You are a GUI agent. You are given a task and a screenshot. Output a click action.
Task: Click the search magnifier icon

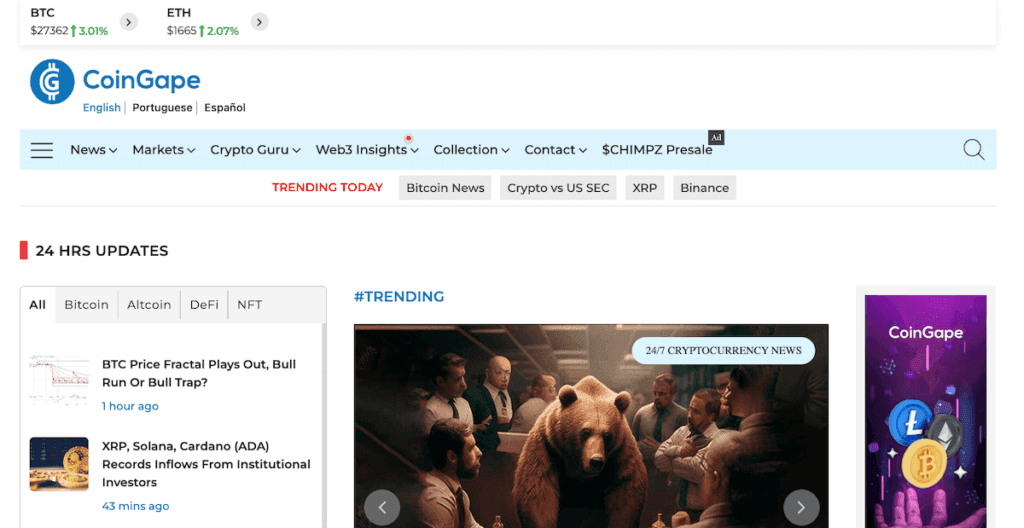click(x=973, y=150)
